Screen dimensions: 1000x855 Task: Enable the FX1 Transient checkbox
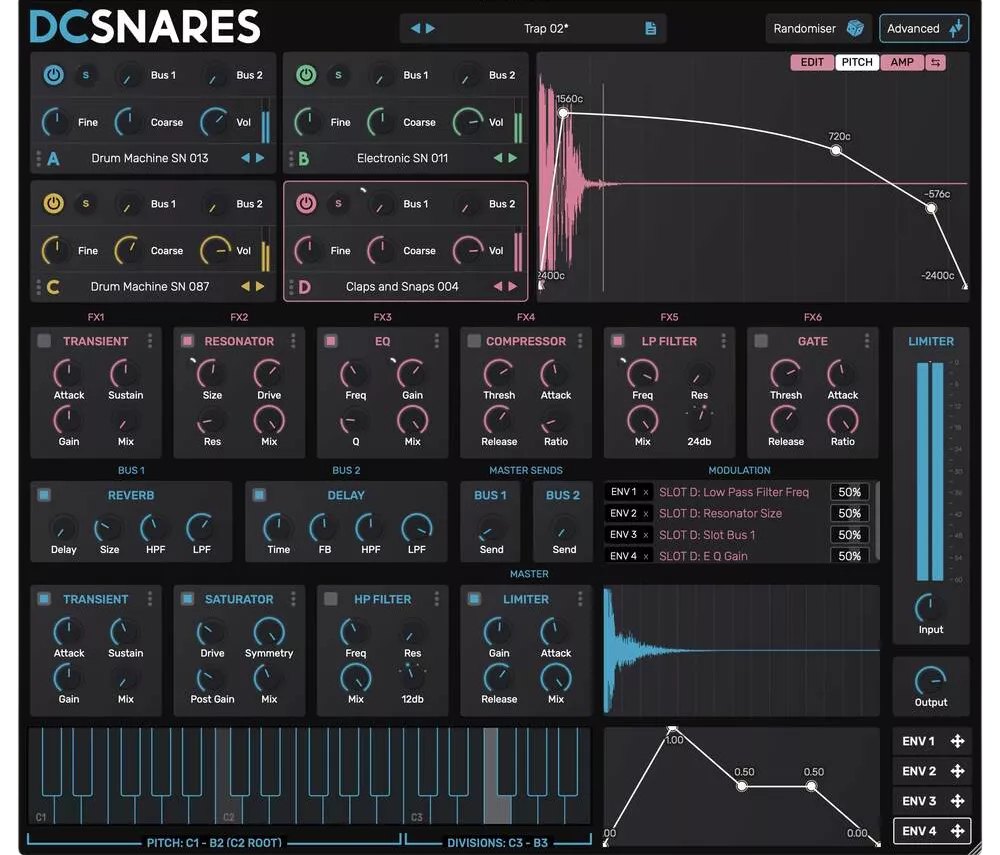(x=44, y=340)
